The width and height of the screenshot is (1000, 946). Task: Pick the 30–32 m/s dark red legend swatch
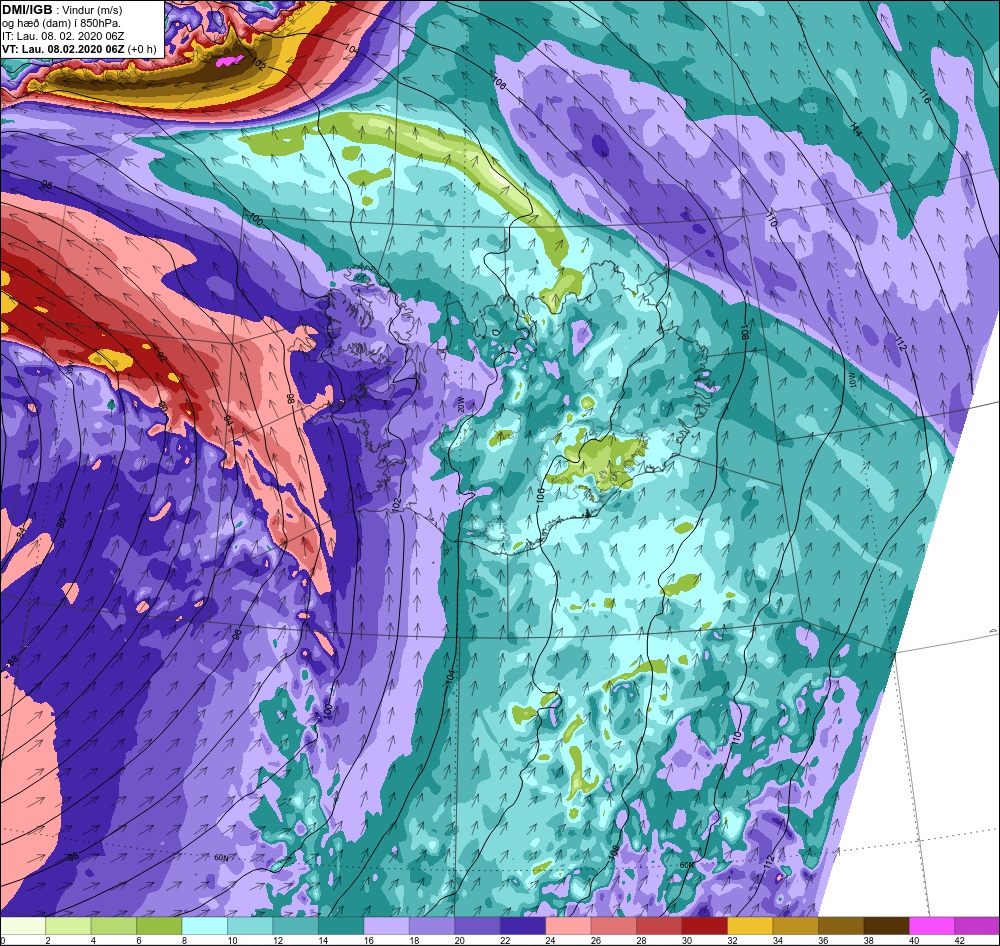(704, 926)
